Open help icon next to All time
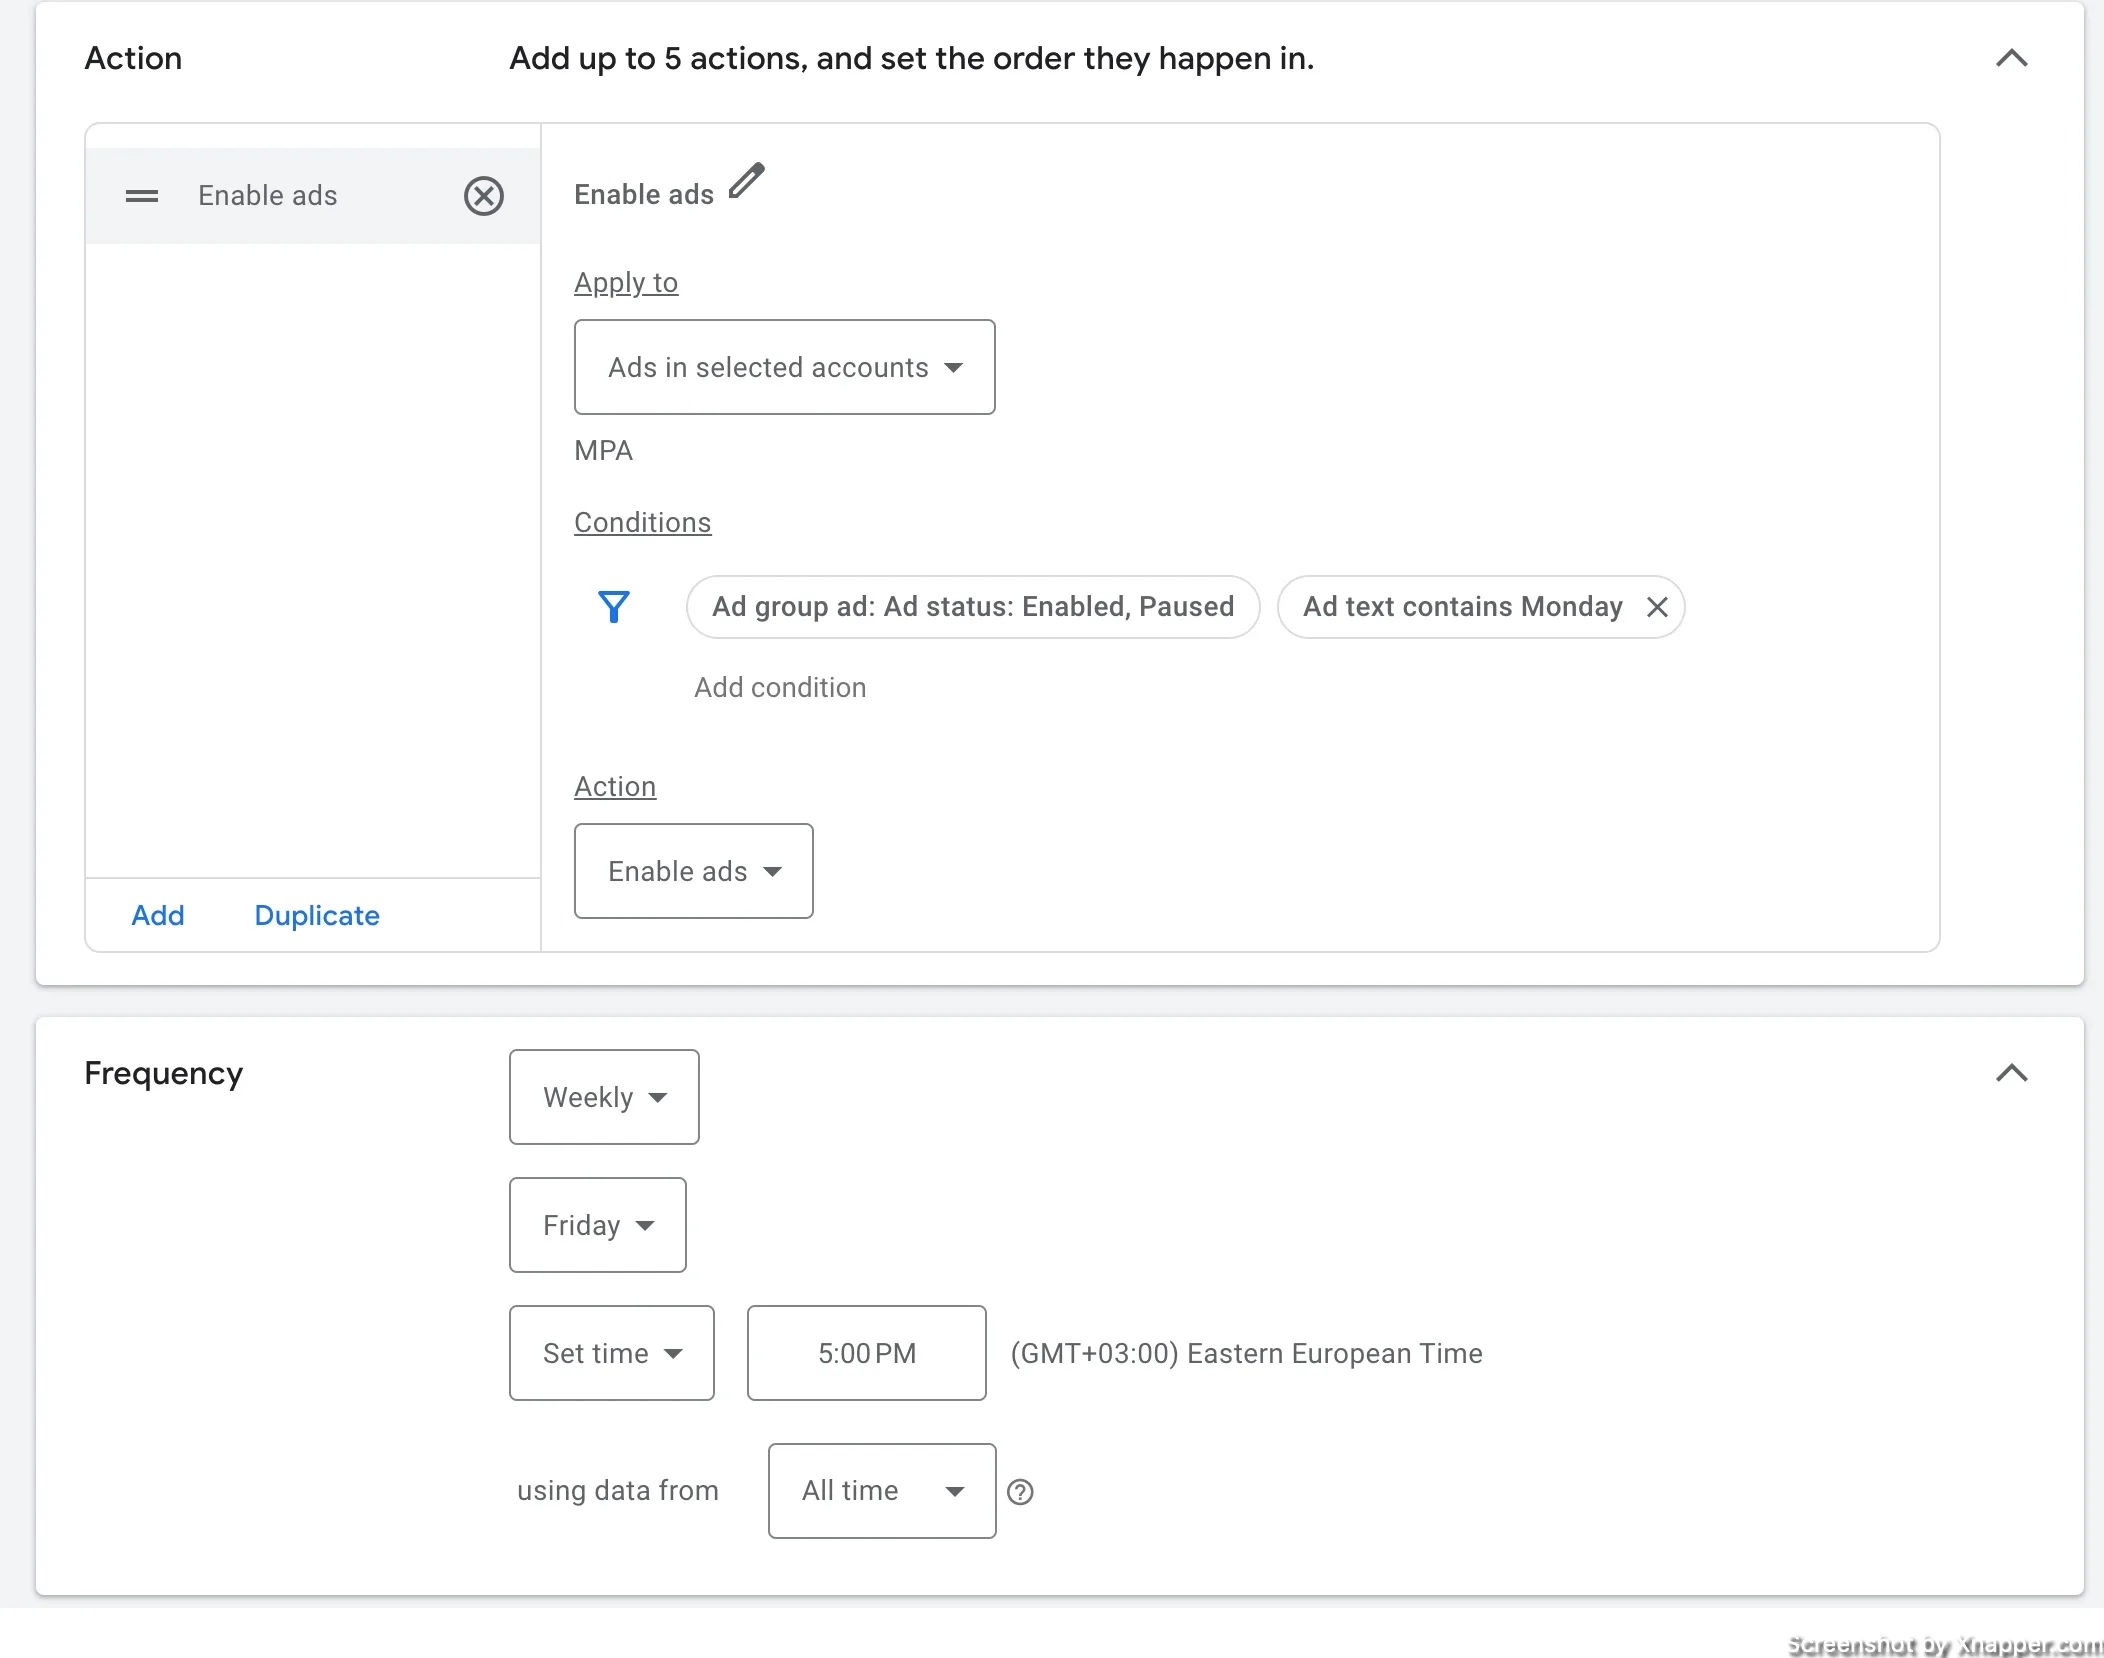Image resolution: width=2104 pixels, height=1658 pixels. point(1020,1492)
